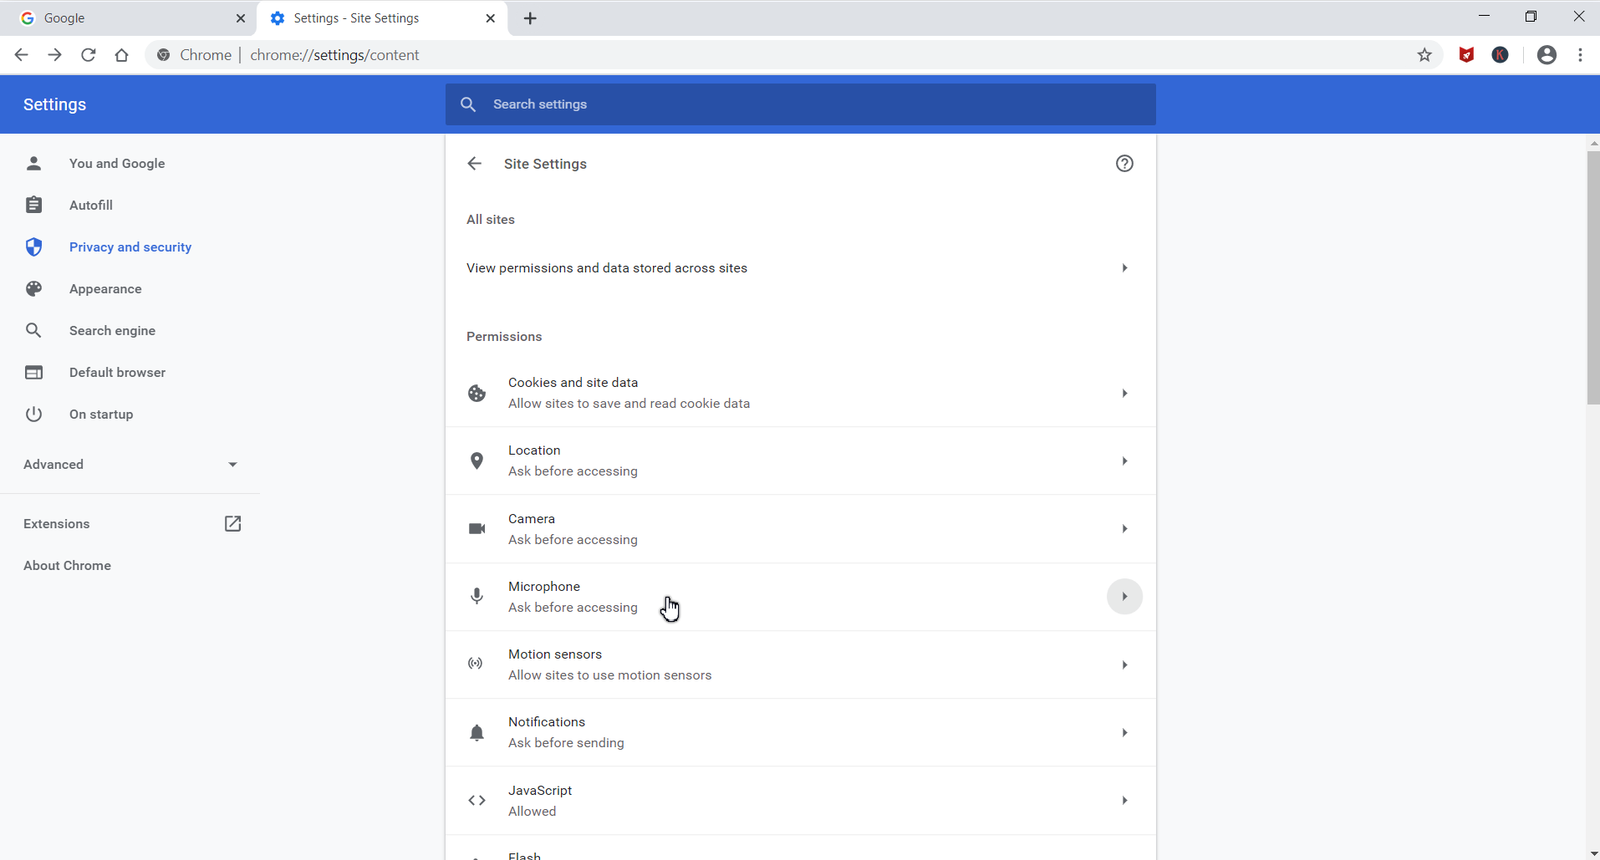Click the address bar URL
This screenshot has width=1600, height=860.
[334, 55]
